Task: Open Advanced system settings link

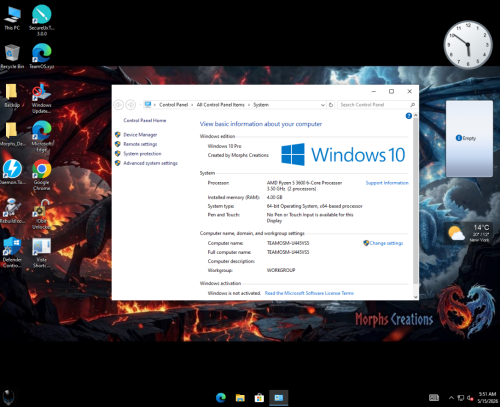Action: click(x=150, y=163)
